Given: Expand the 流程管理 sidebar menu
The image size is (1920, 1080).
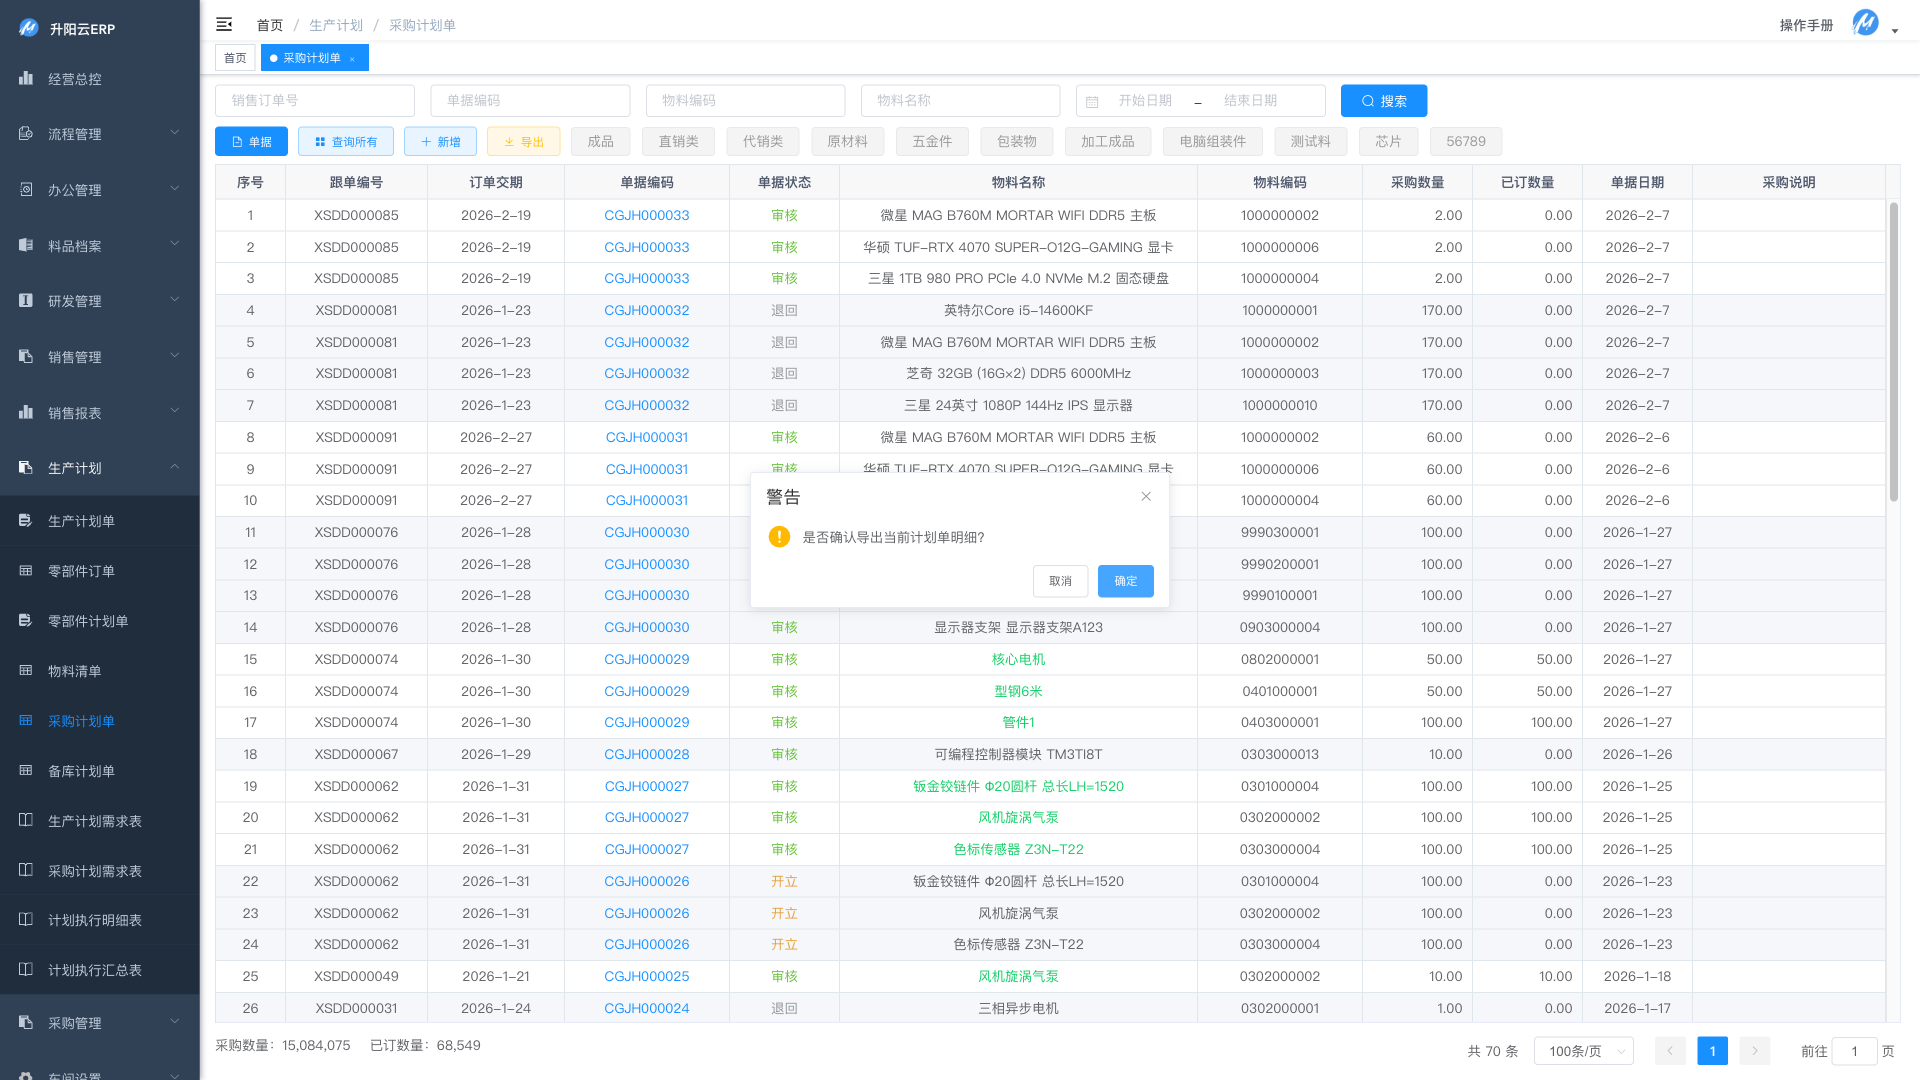Looking at the screenshot, I should click(99, 134).
